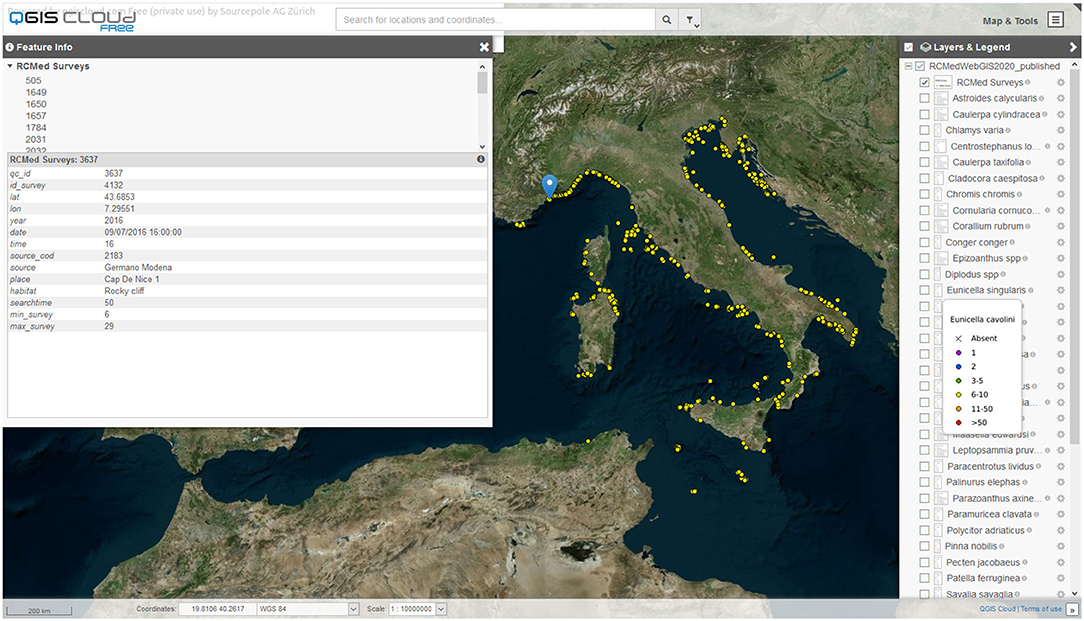This screenshot has width=1084, height=621.
Task: Open settings gear for Epizoanthus spp layer
Action: (1060, 259)
